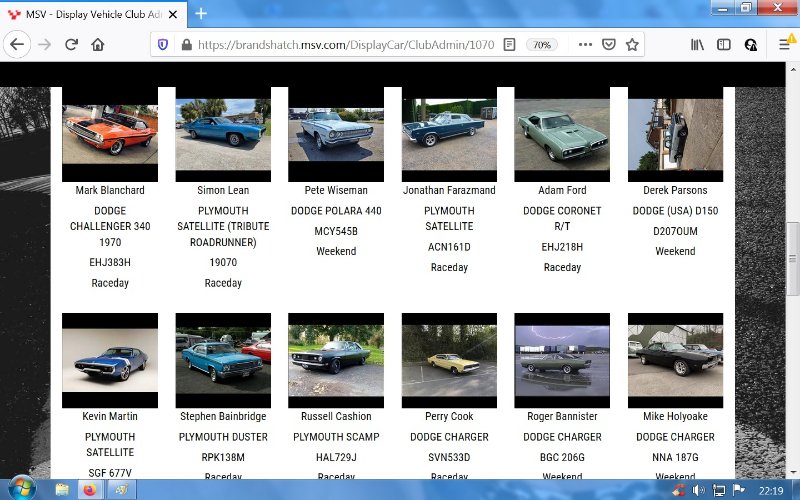Viewport: 800px width, 500px height.
Task: Click the browser Back arrow button
Action: tap(17, 45)
